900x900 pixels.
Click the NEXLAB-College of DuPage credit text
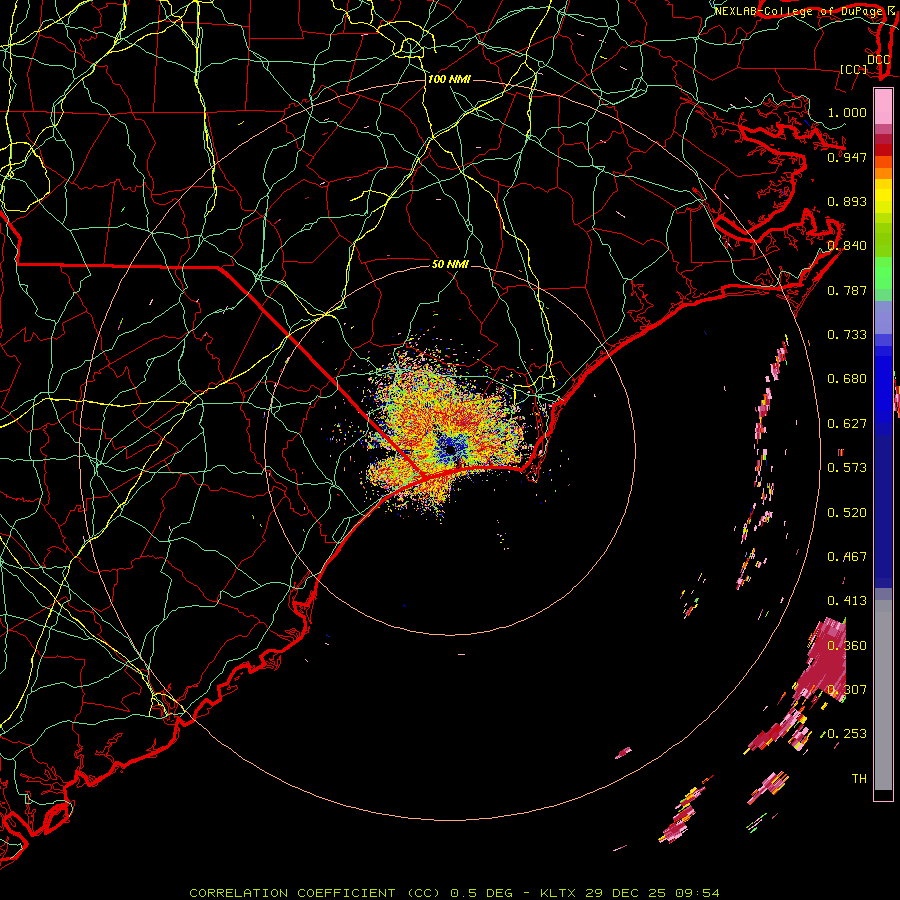(798, 11)
